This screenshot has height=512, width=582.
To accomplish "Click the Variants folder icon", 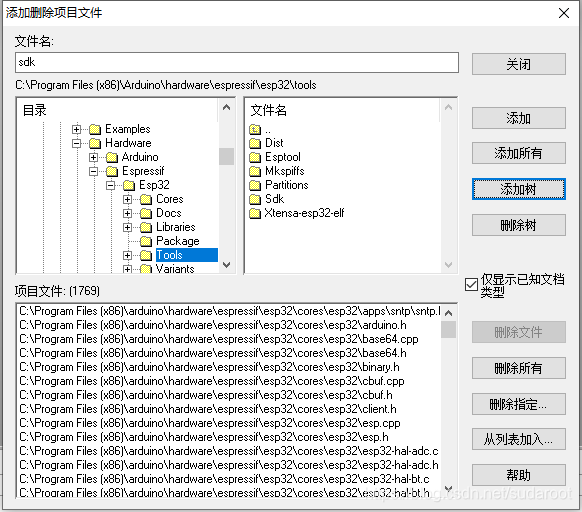I will pos(146,269).
